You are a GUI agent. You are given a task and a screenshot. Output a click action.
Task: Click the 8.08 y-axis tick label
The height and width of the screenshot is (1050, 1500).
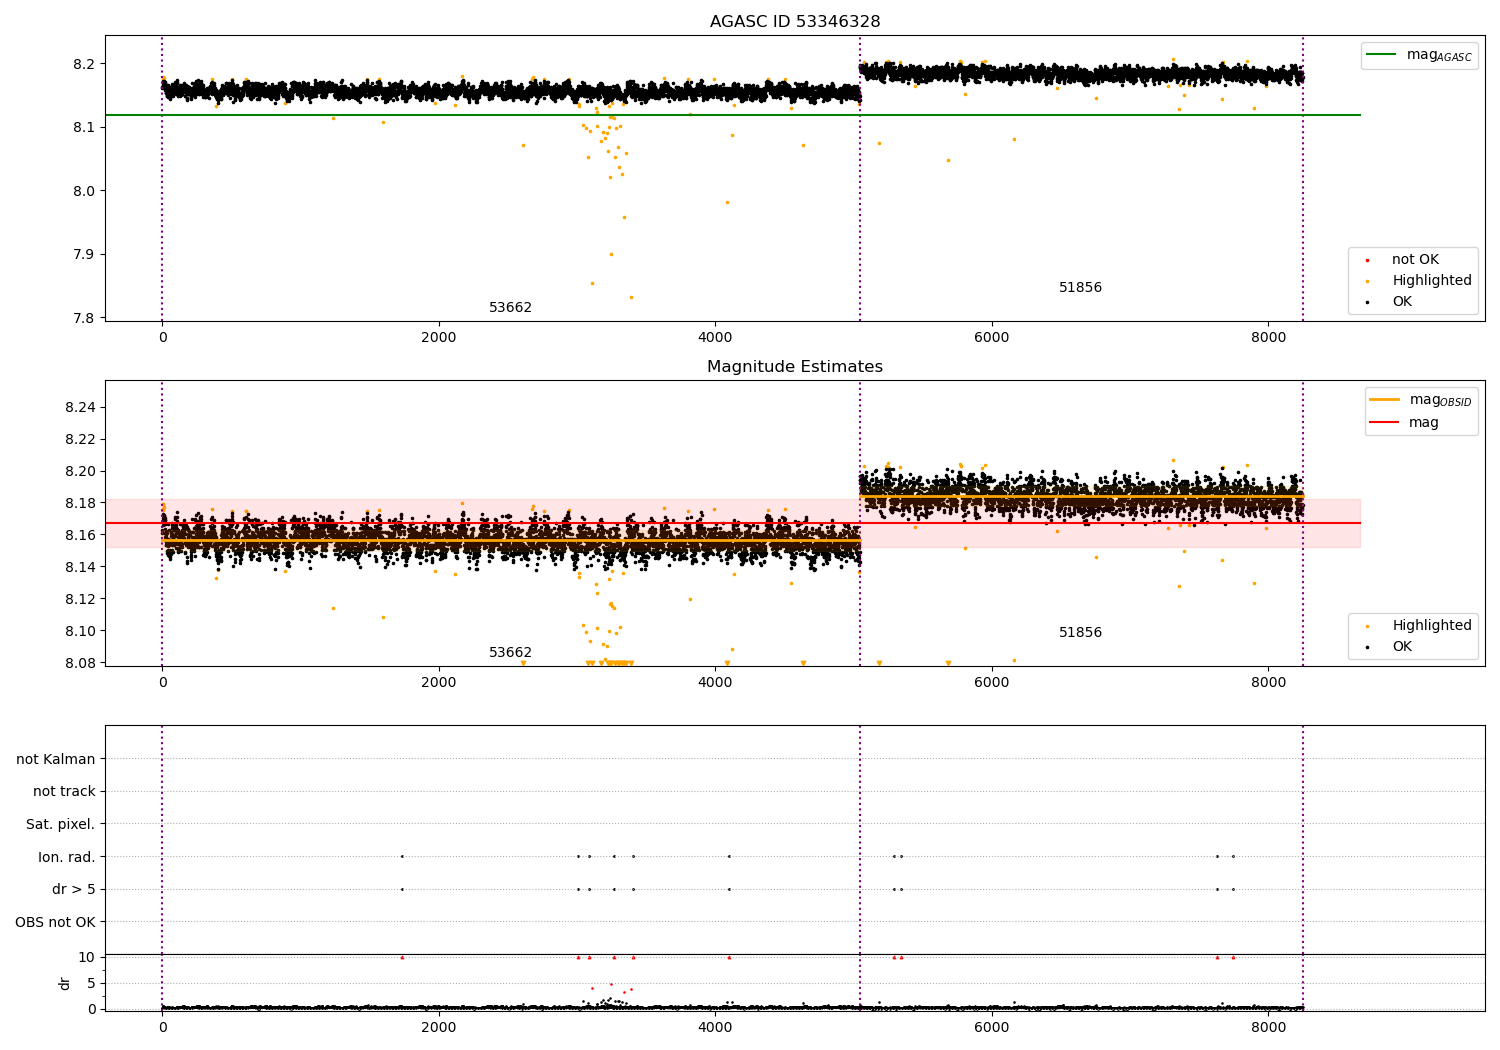80,663
